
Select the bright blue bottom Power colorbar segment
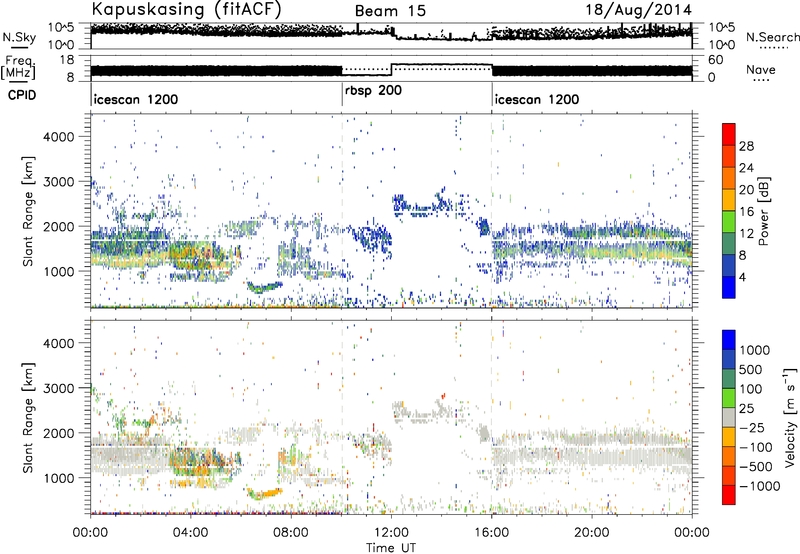(x=729, y=287)
